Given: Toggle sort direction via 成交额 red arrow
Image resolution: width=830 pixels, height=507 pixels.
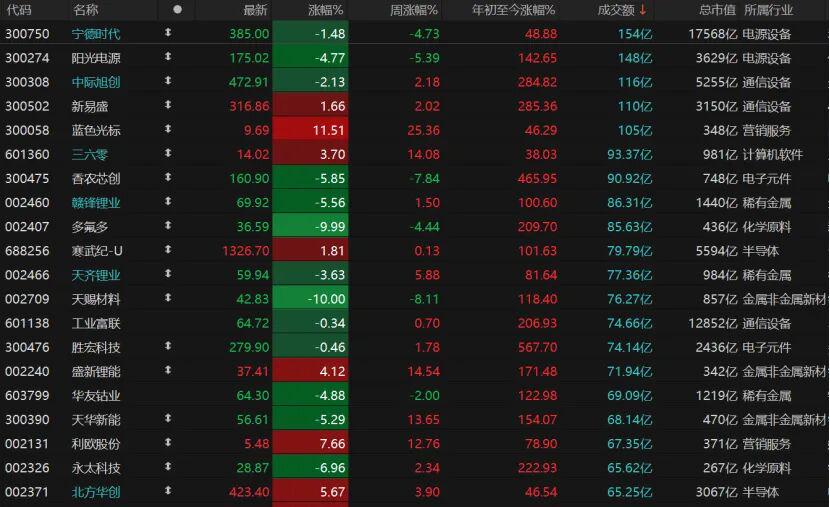Looking at the screenshot, I should 643,10.
